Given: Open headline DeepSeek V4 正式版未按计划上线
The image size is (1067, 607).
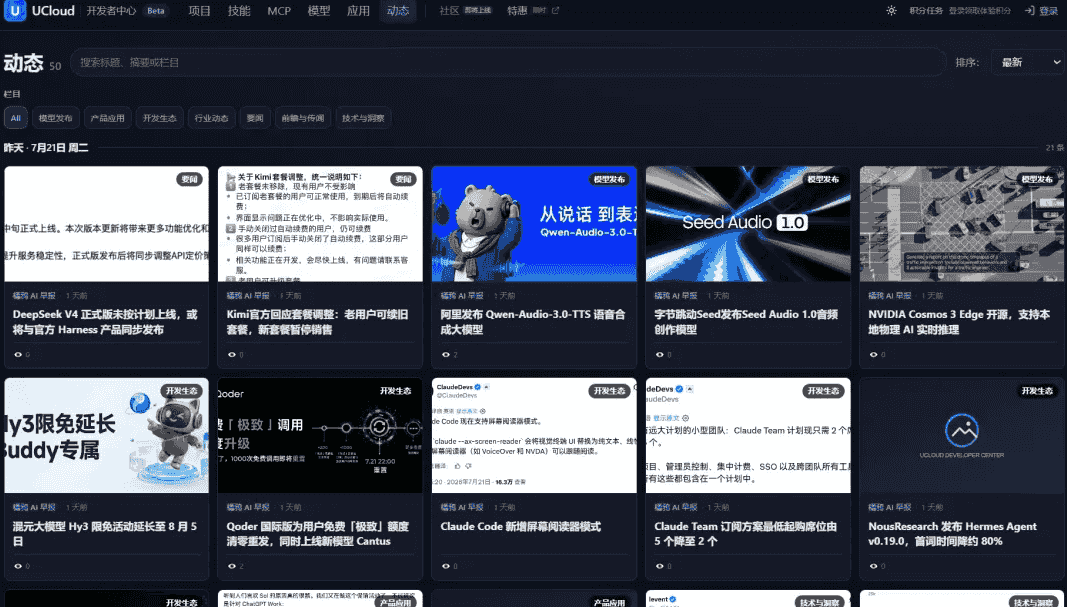Looking at the screenshot, I should 105,322.
